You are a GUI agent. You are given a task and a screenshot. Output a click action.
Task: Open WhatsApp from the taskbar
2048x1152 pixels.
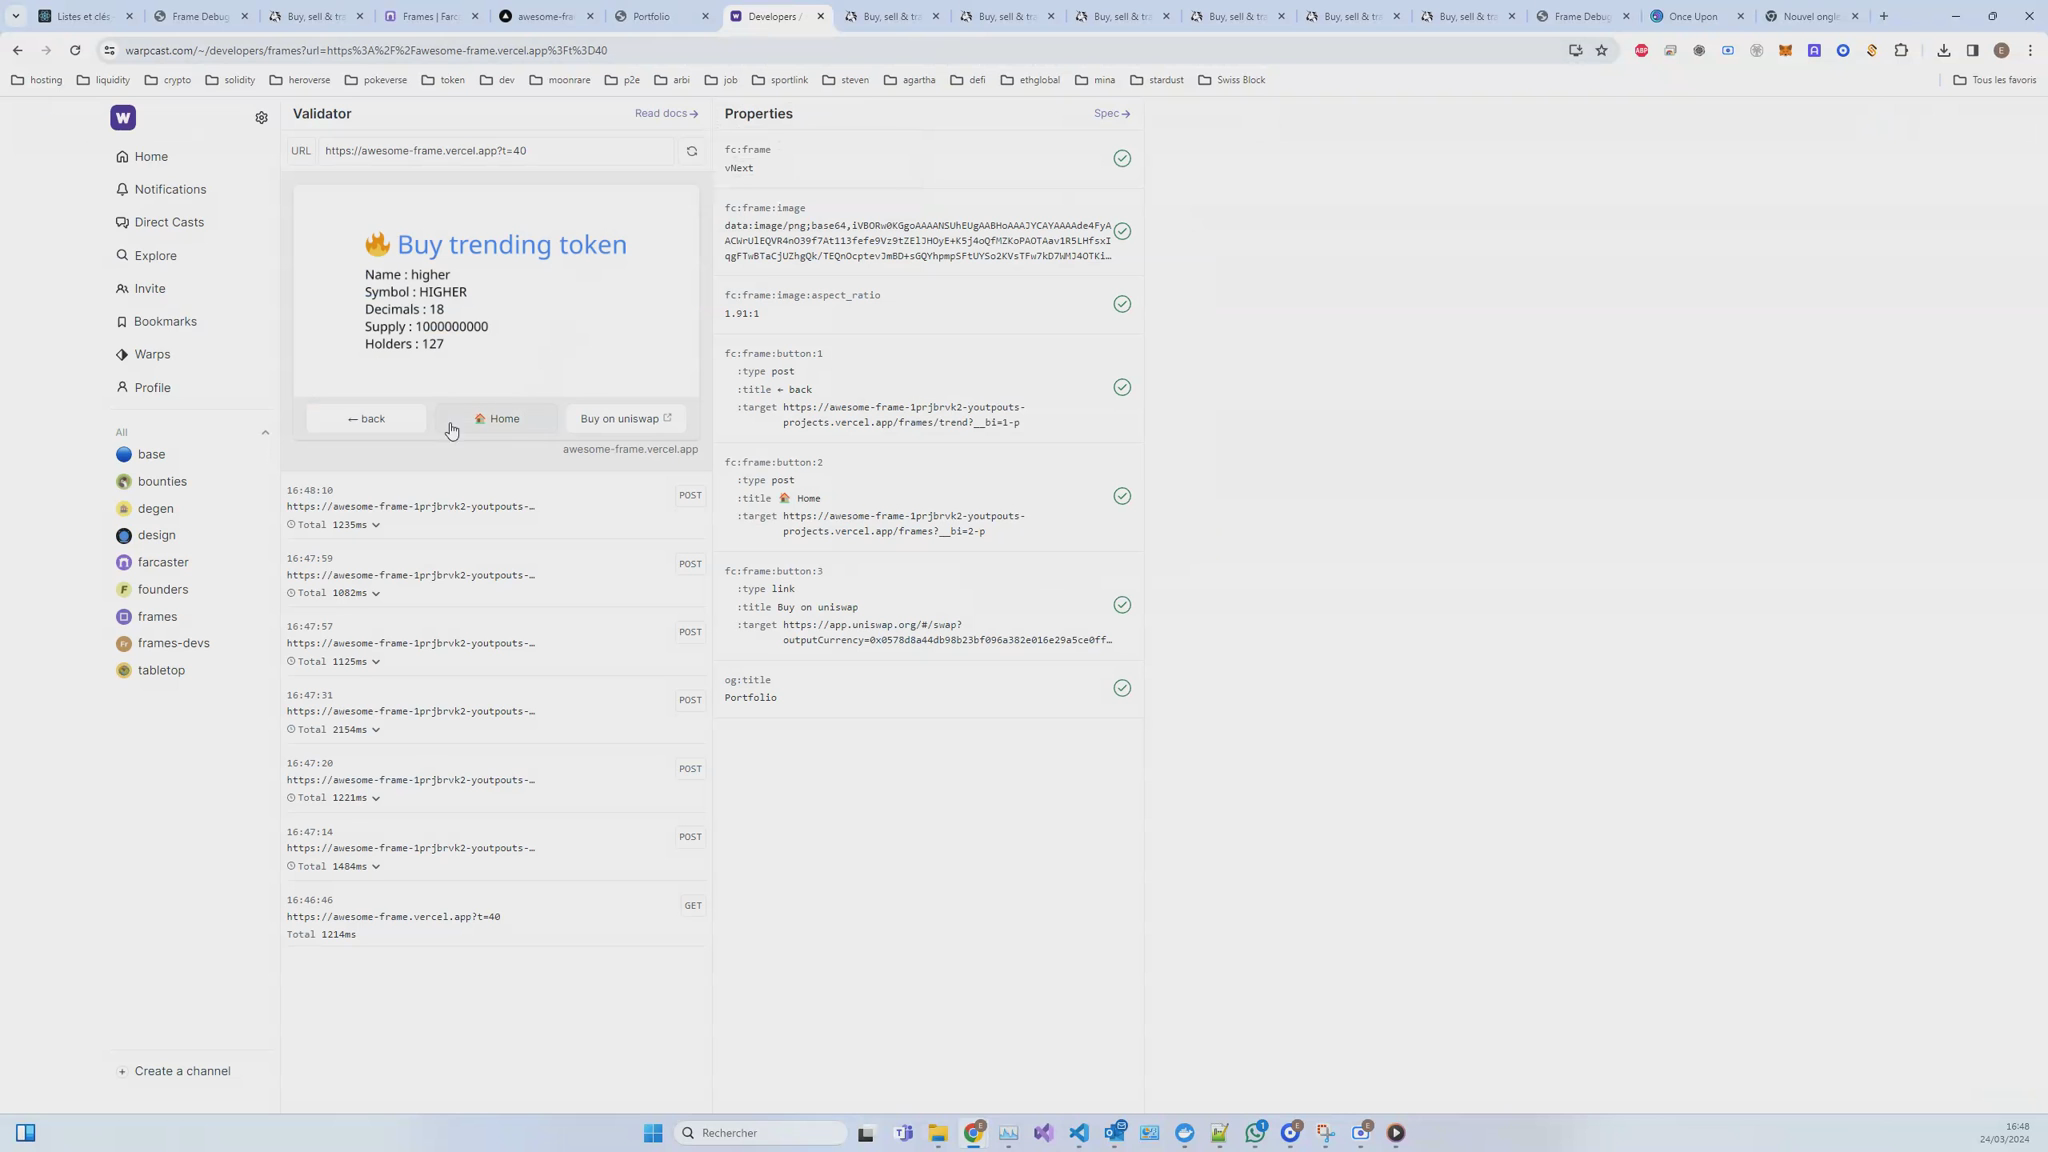click(1255, 1133)
